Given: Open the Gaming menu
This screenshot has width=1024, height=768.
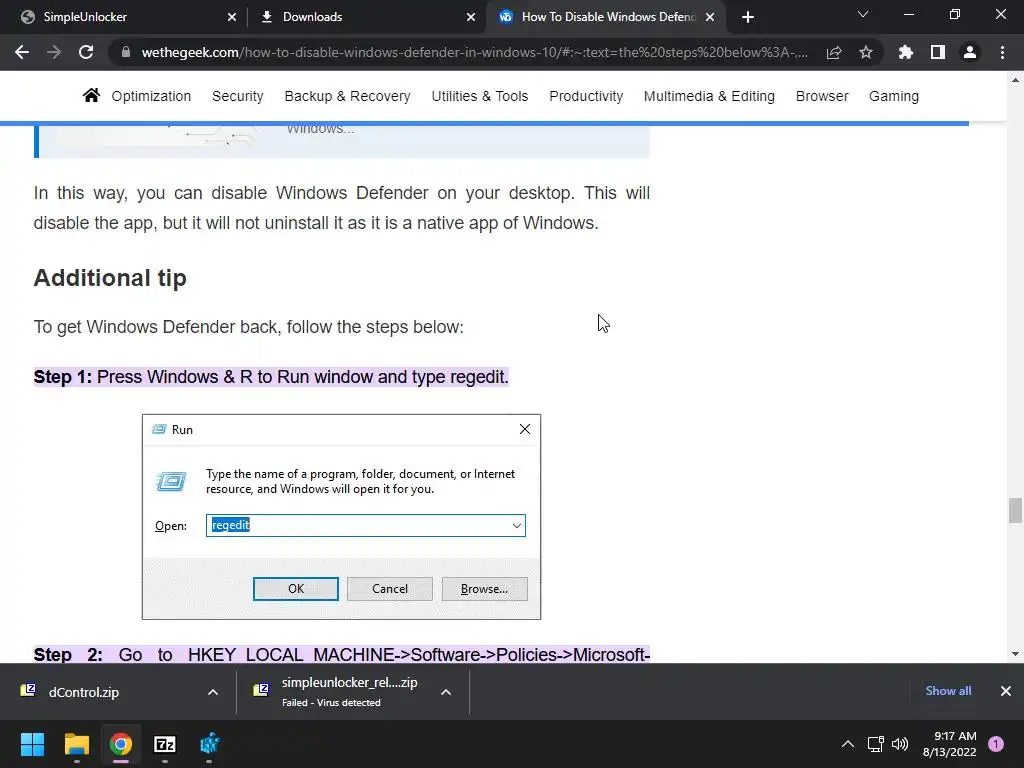Looking at the screenshot, I should coord(893,96).
